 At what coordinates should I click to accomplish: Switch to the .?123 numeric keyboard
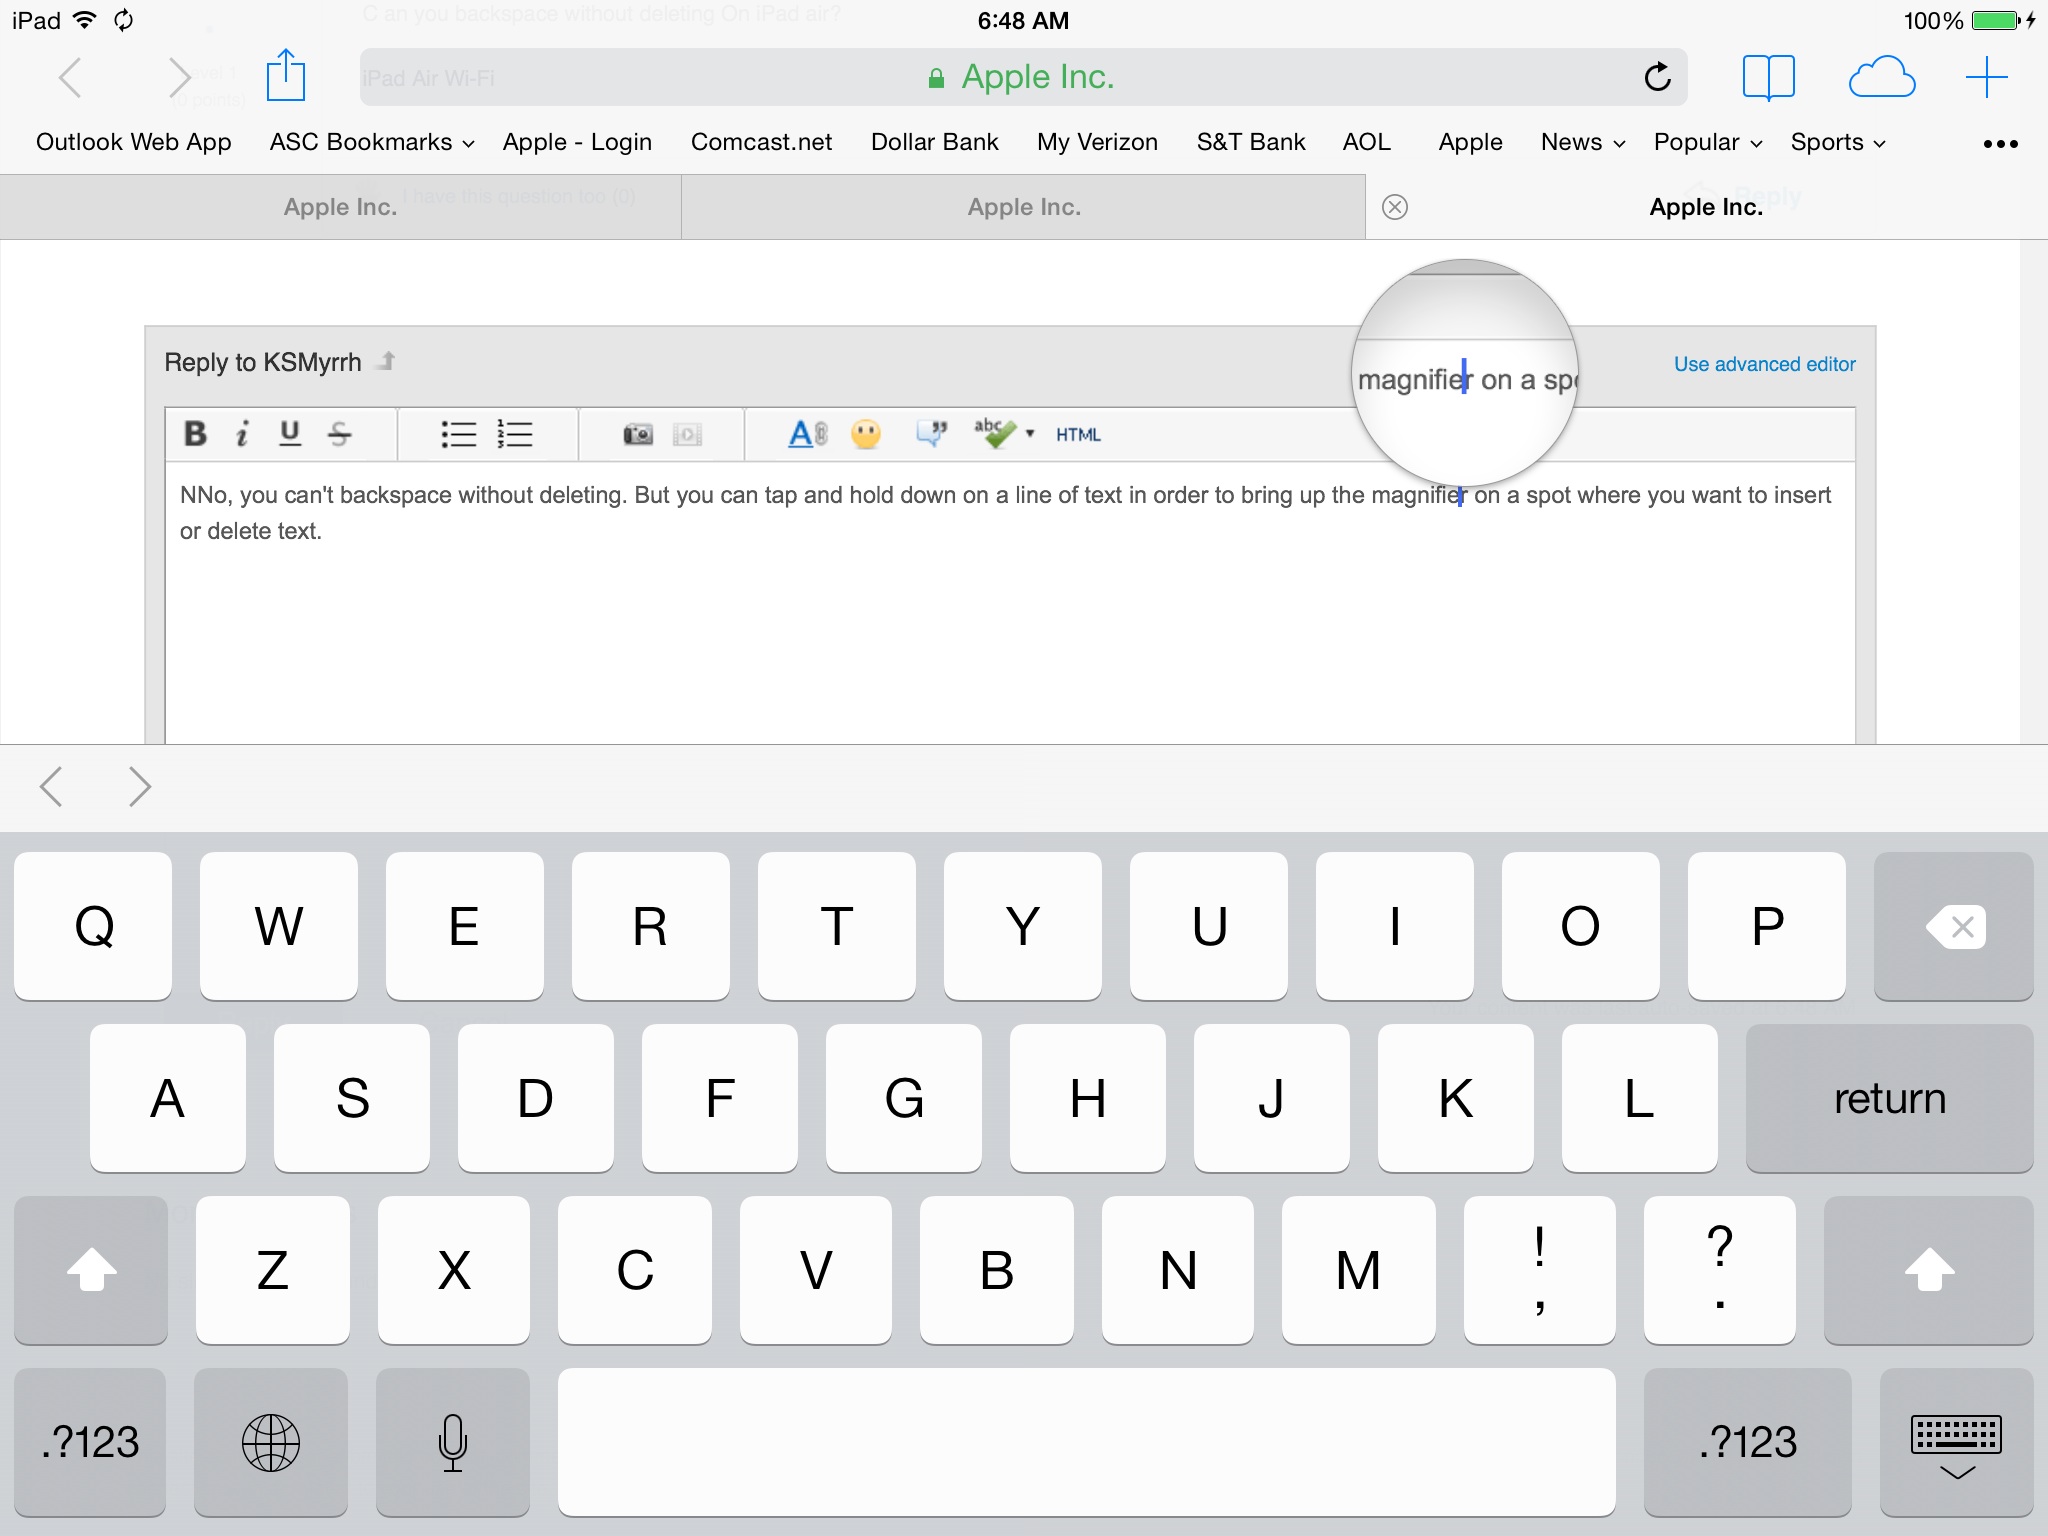click(90, 1442)
